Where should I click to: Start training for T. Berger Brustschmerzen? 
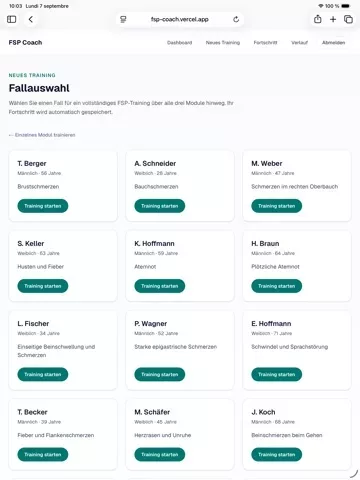click(43, 206)
